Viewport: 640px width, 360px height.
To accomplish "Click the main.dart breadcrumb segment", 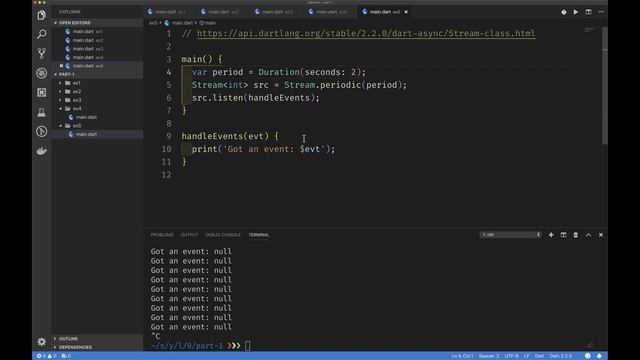I will (179, 23).
